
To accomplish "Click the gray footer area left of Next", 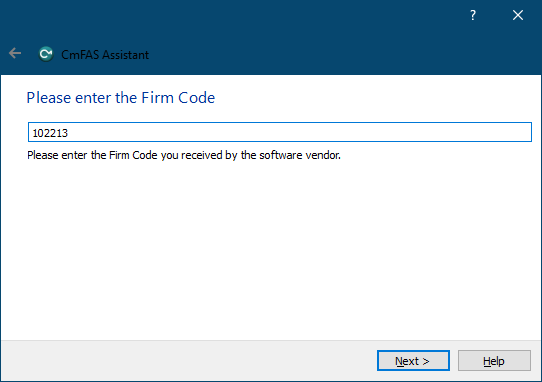I will (x=187, y=361).
